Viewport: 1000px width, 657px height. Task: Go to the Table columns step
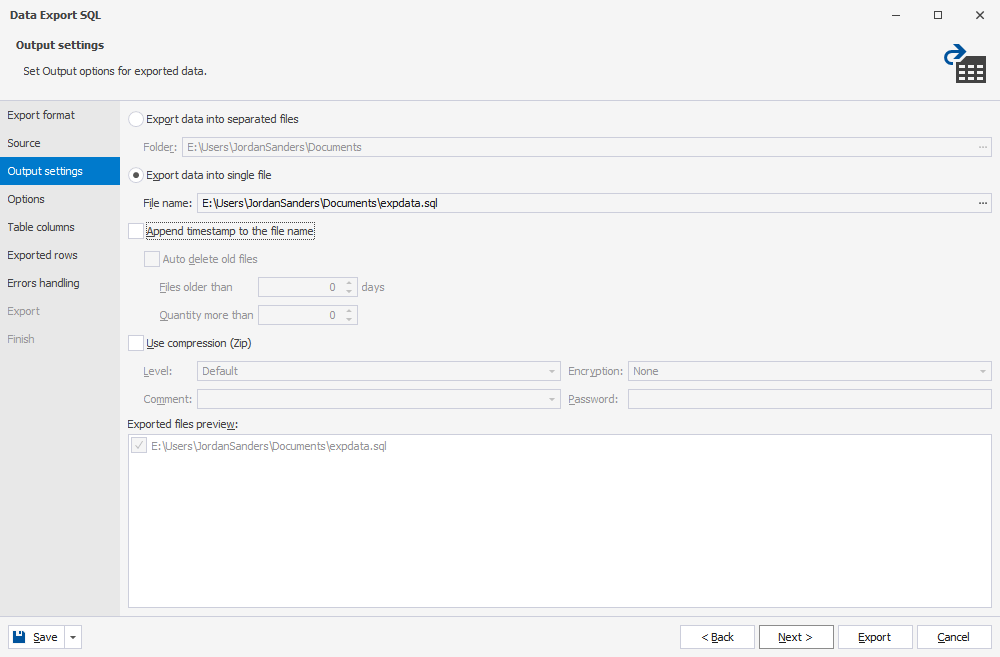point(41,227)
